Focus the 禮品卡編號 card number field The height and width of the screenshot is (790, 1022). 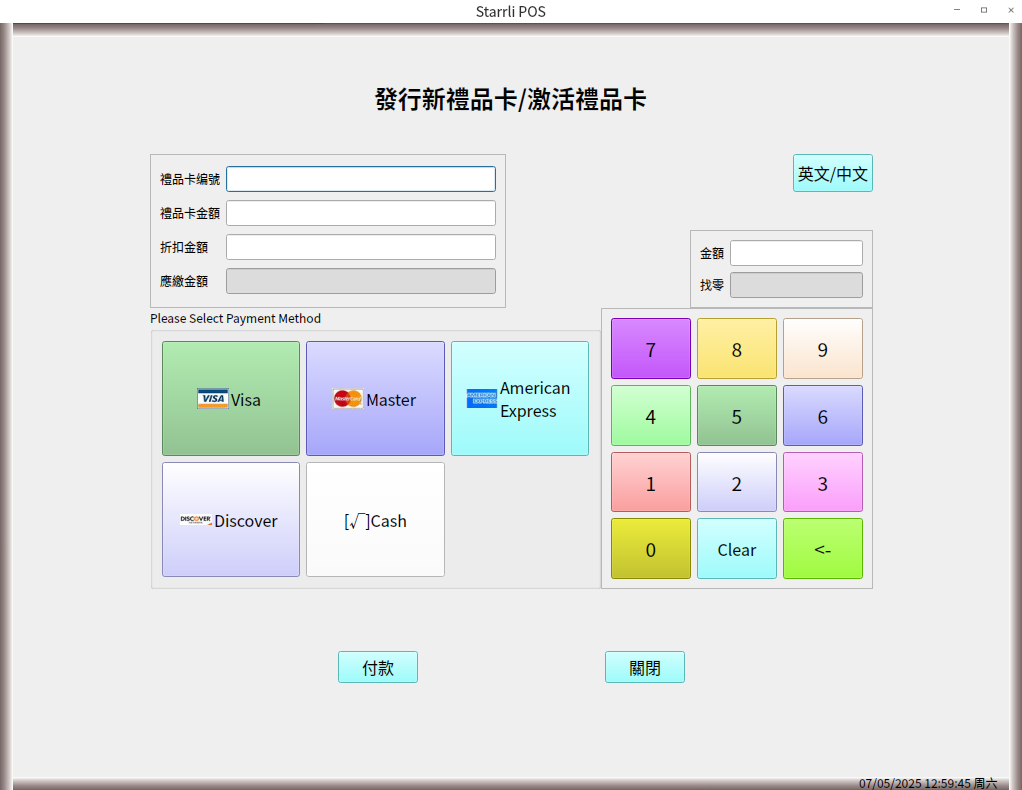(360, 179)
